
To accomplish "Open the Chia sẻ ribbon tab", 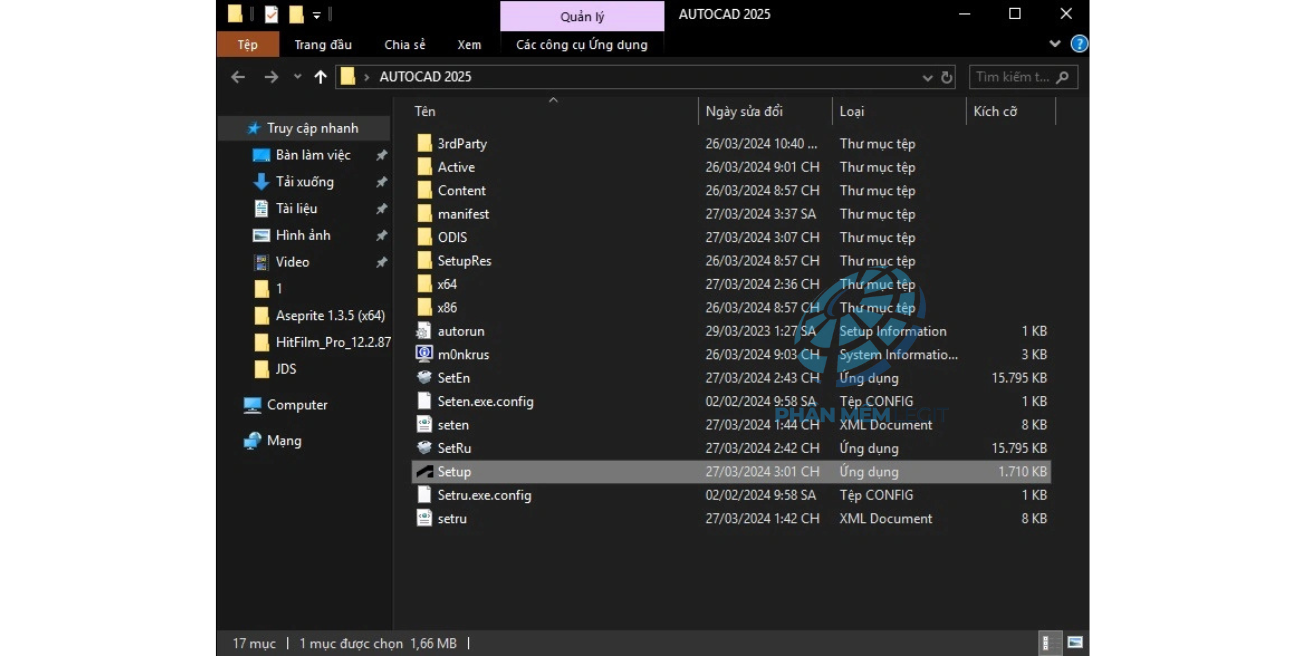I will click(404, 44).
